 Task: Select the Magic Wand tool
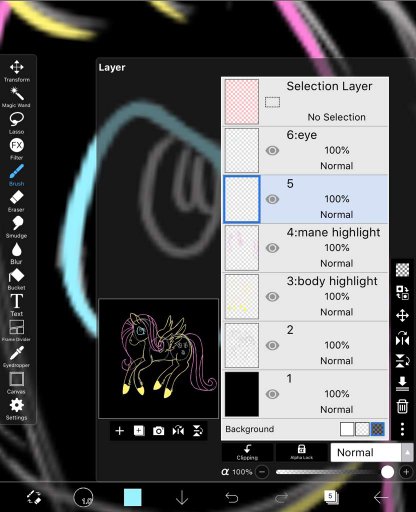tap(16, 97)
